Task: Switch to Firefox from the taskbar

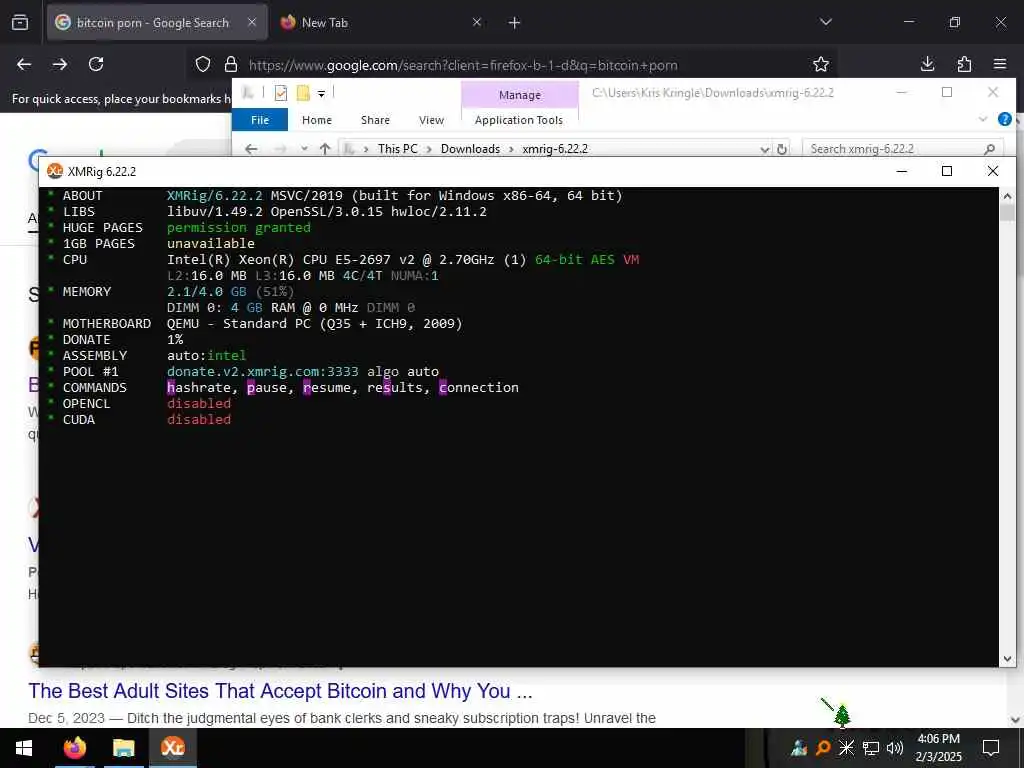Action: point(74,748)
